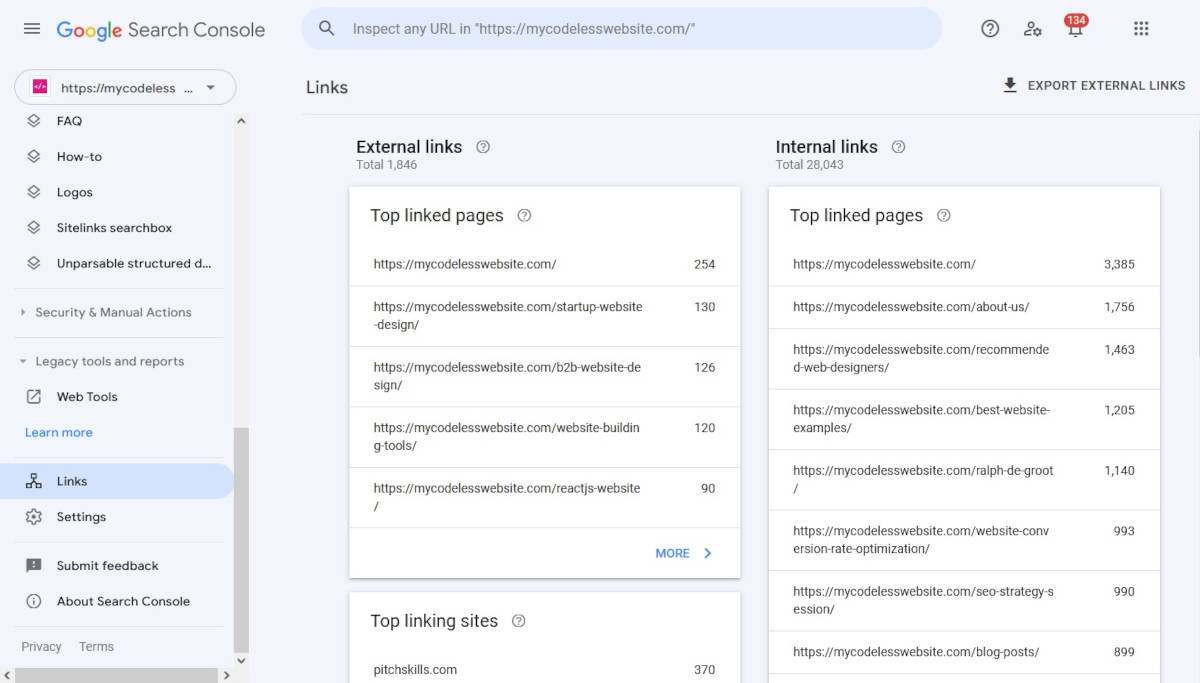Open the Google apps grid

pos(1141,29)
